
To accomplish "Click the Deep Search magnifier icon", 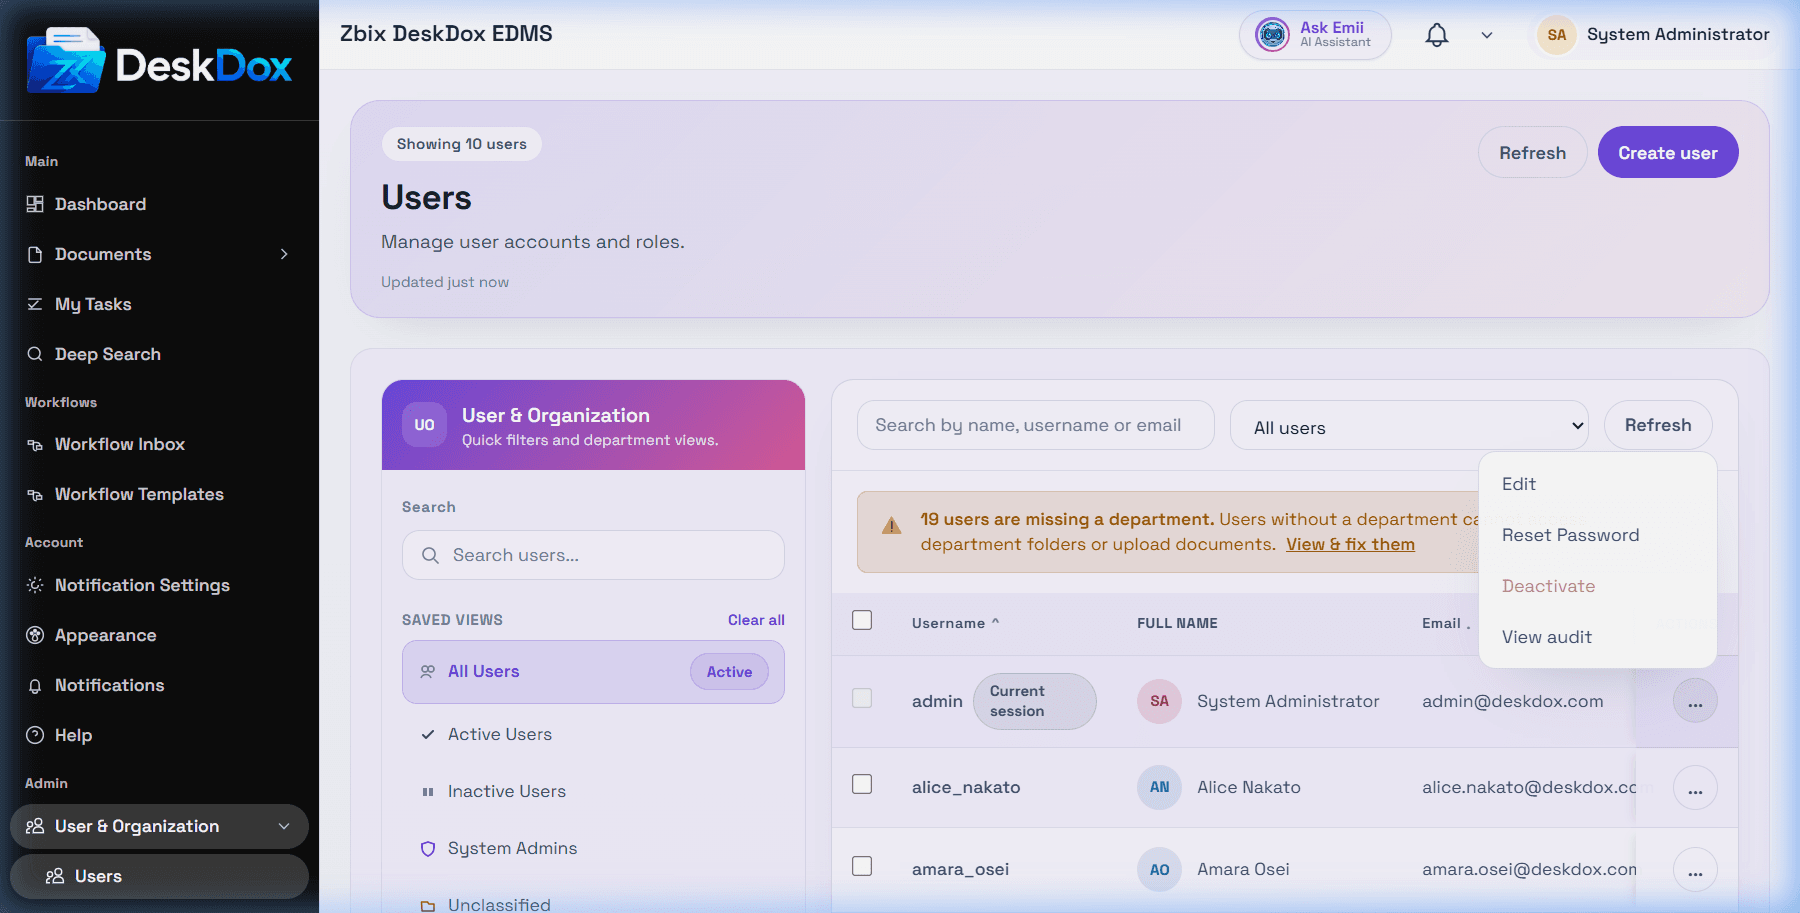I will click(x=35, y=354).
